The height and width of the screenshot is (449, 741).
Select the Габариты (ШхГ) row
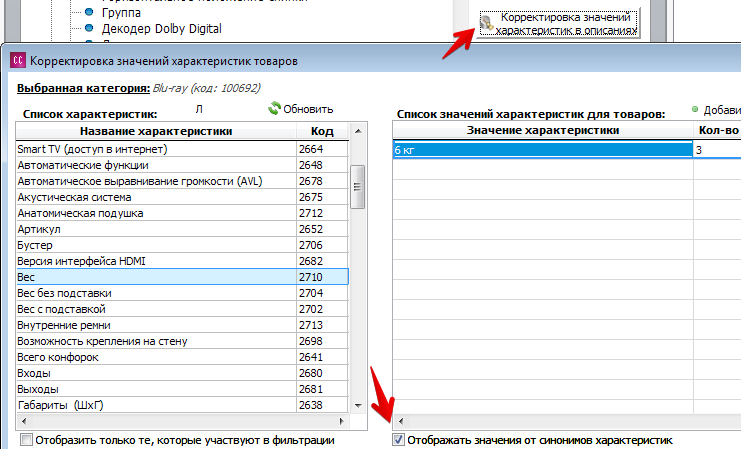click(x=182, y=405)
